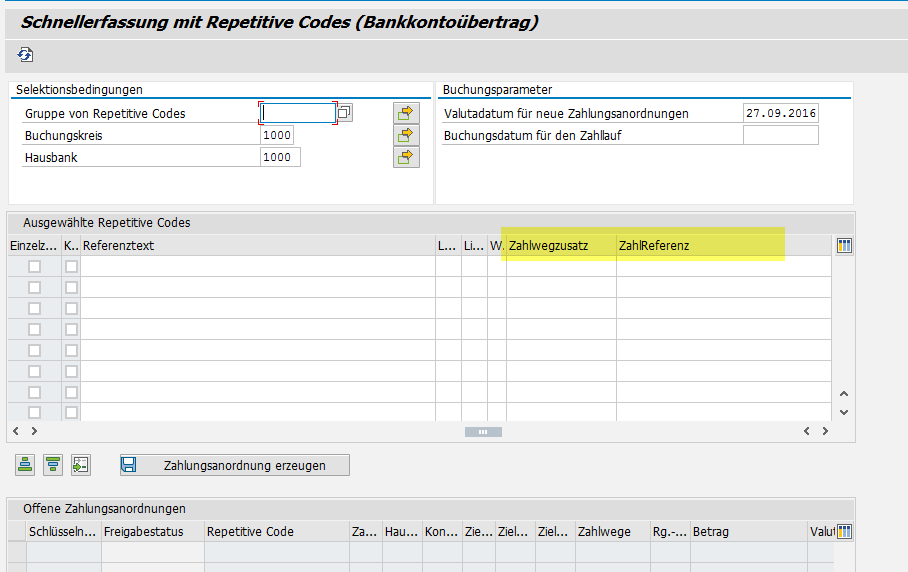The height and width of the screenshot is (572, 908).
Task: Click the Referenztext column header
Action: click(257, 245)
